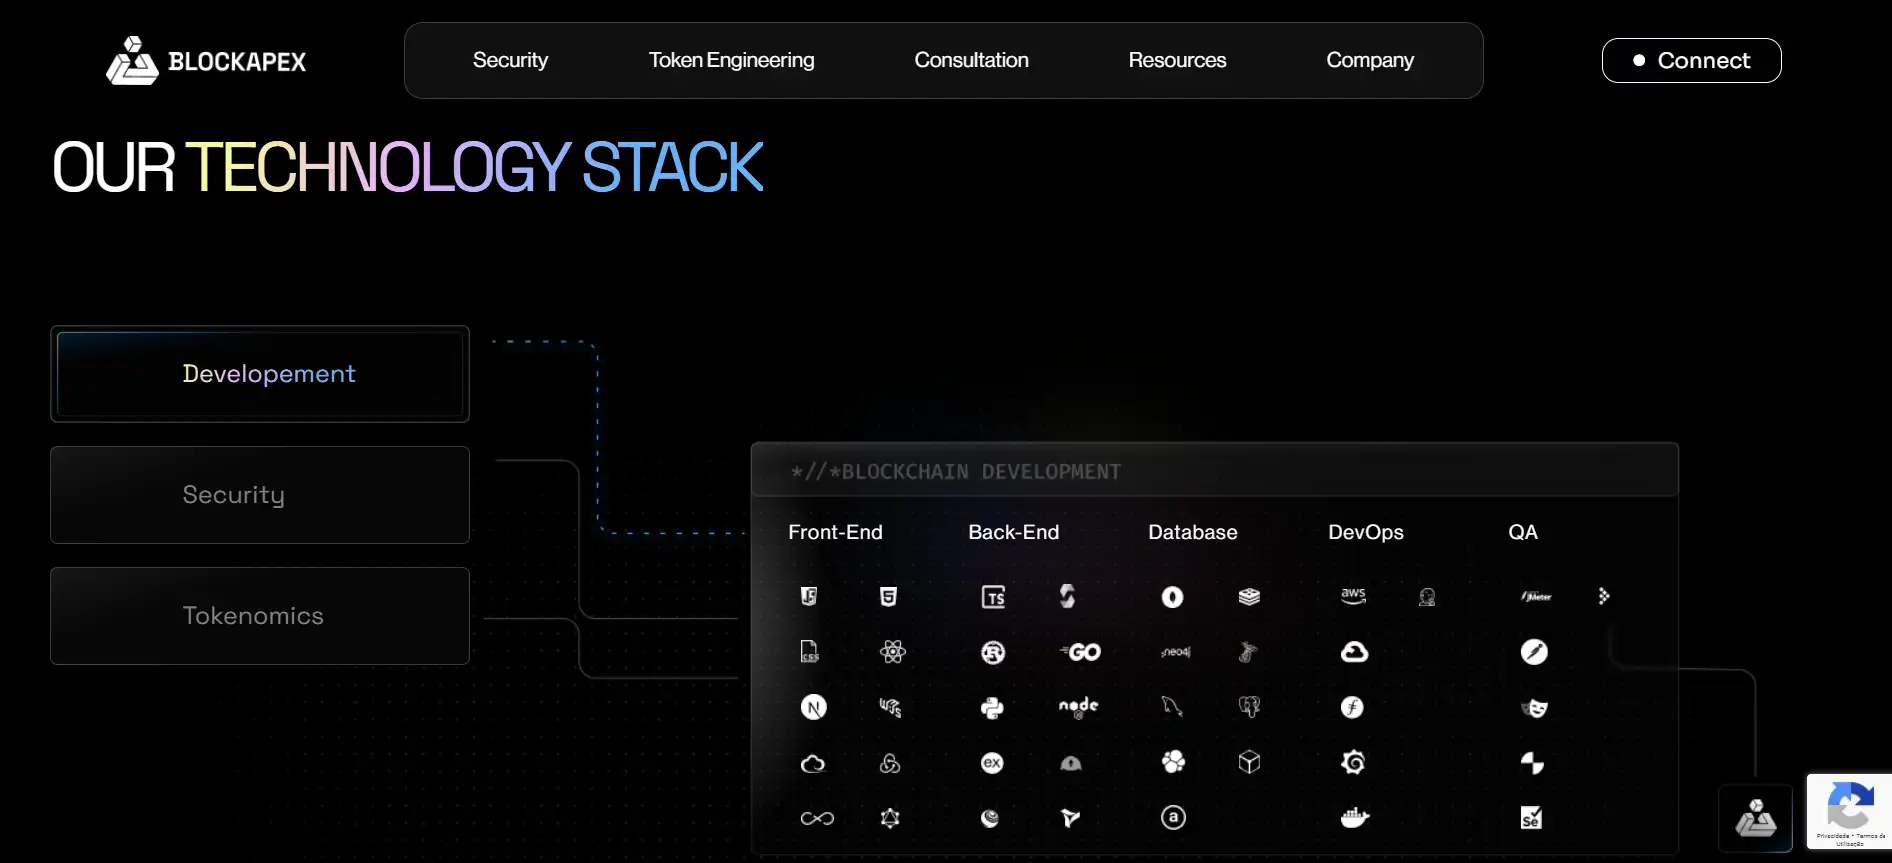The image size is (1892, 863).
Task: Click the Docker whale icon
Action: coord(1354,818)
